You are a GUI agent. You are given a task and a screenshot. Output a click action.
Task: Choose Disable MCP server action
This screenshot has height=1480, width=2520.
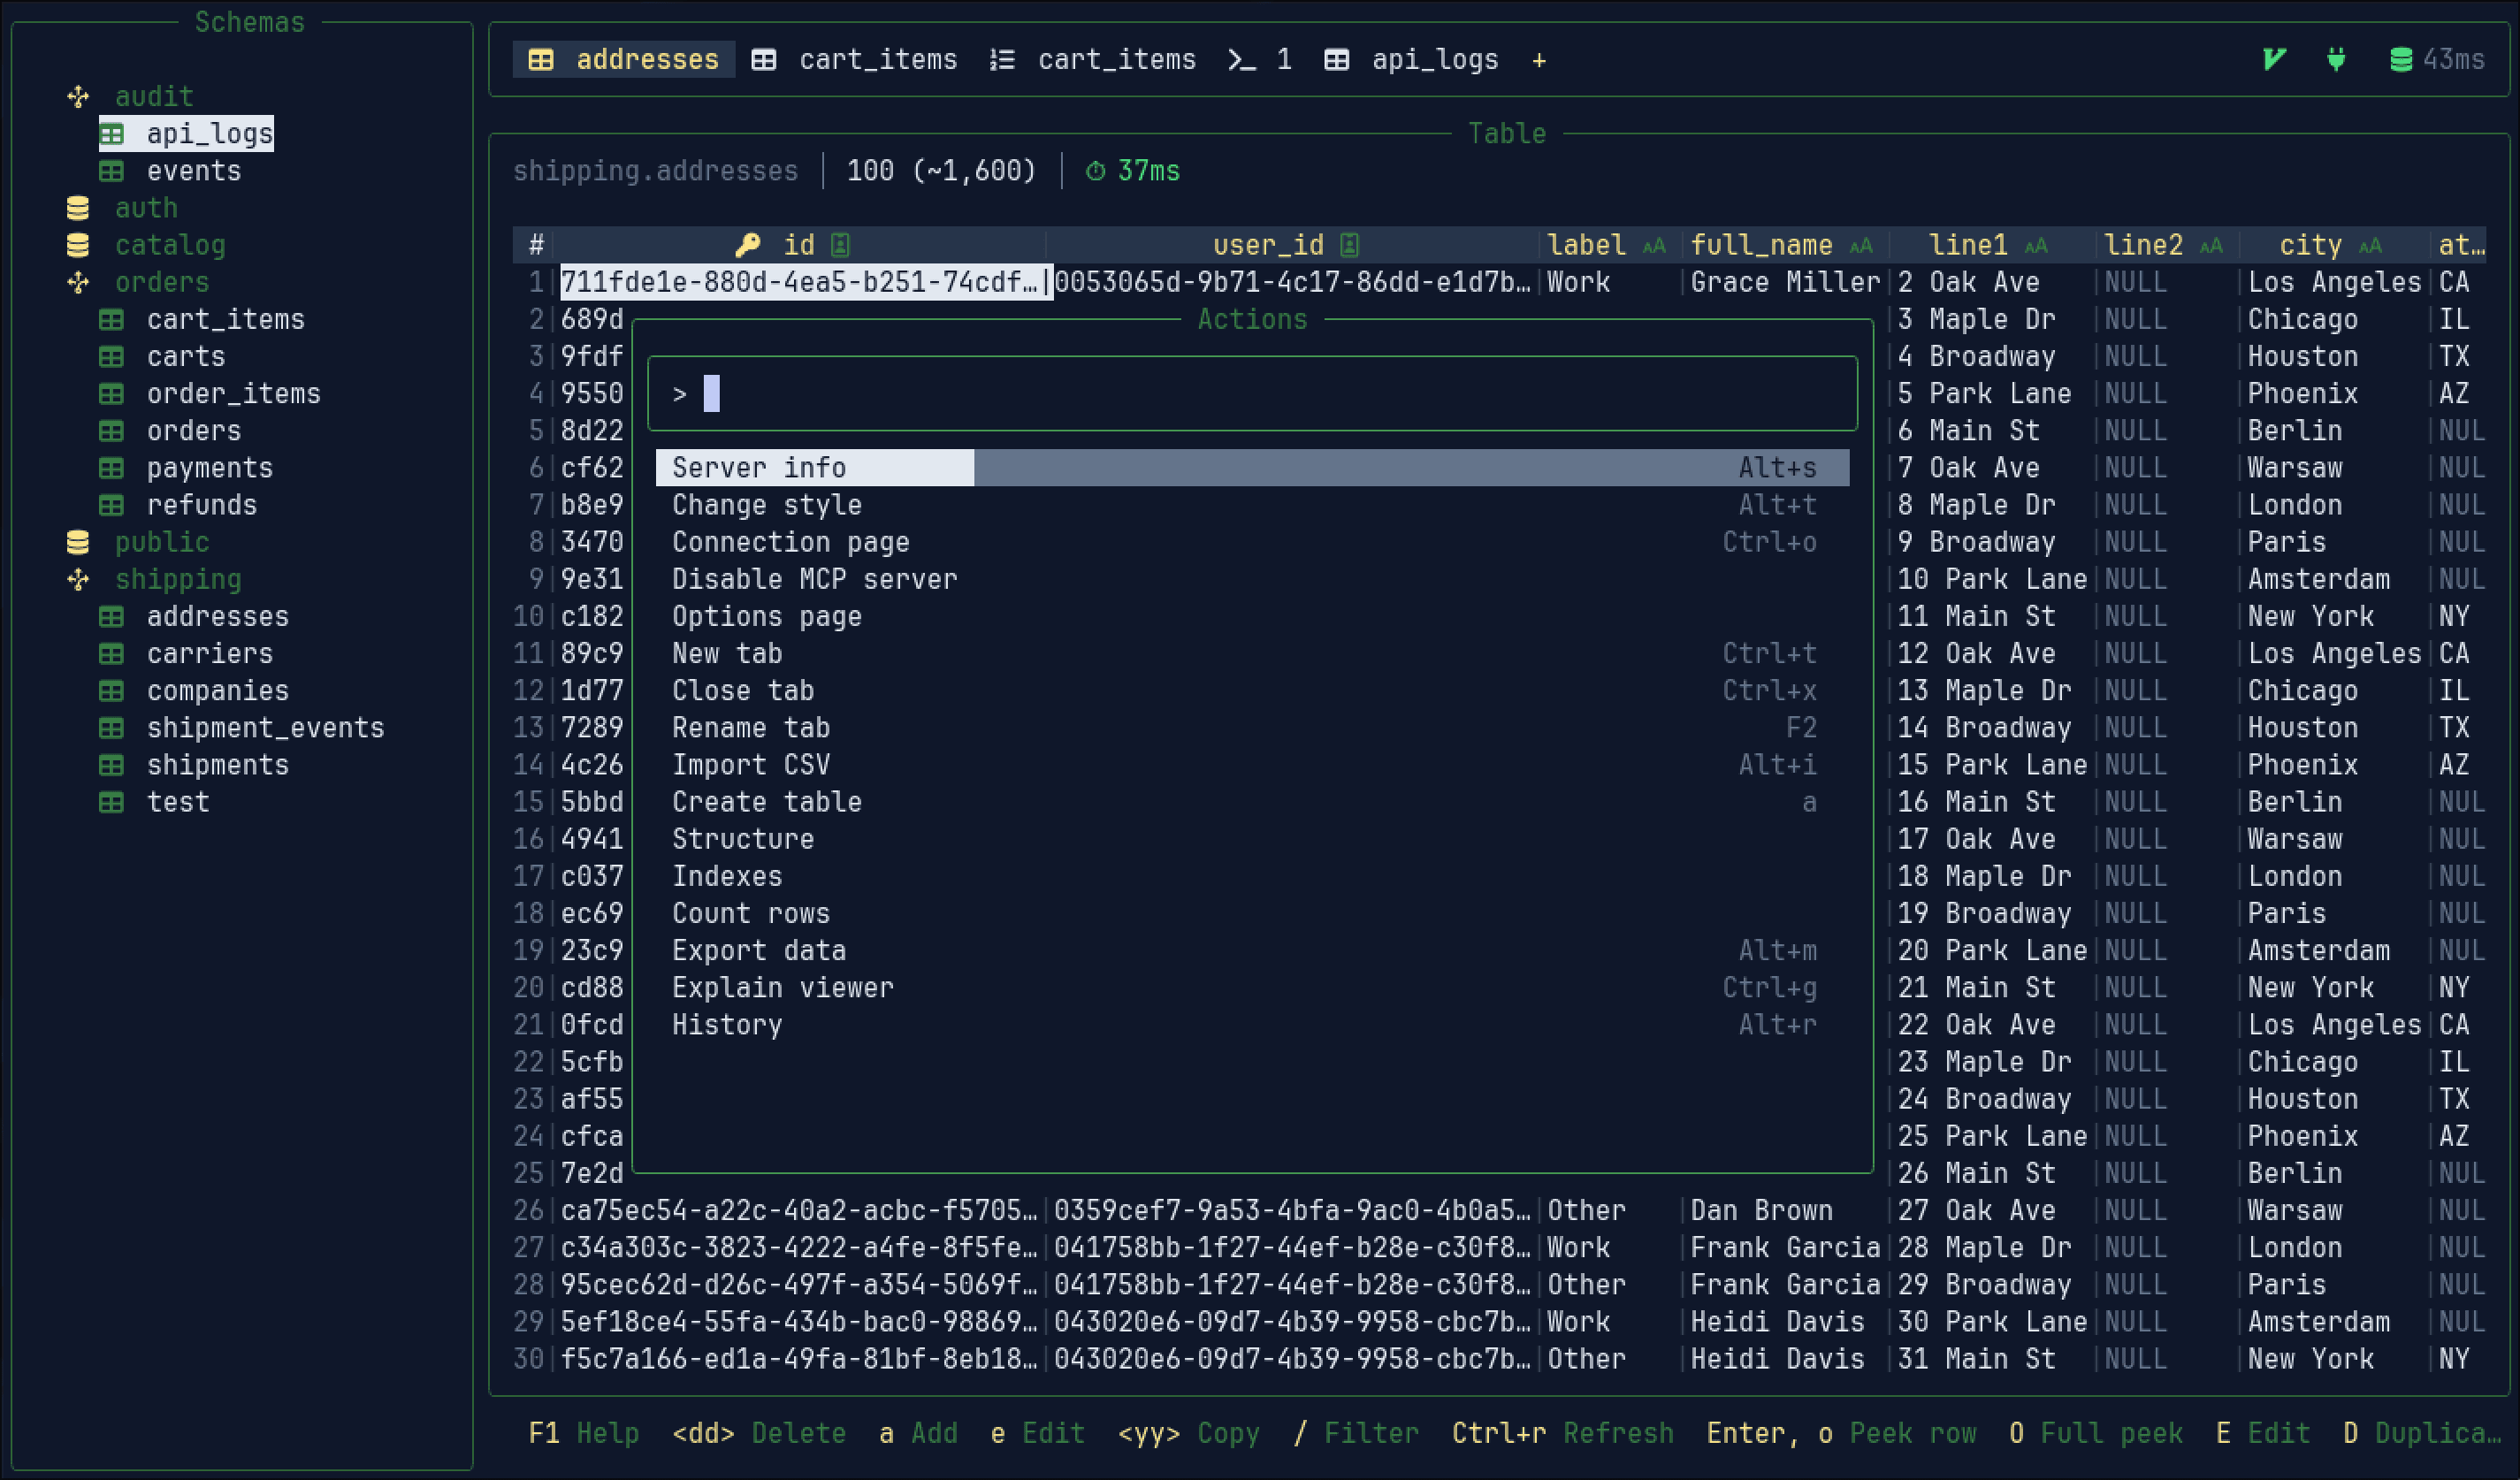(x=1252, y=579)
